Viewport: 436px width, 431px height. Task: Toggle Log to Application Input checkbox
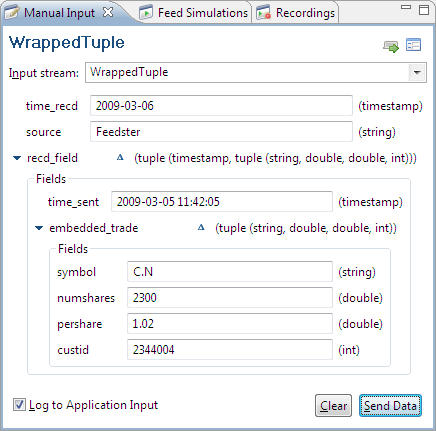click(x=19, y=405)
